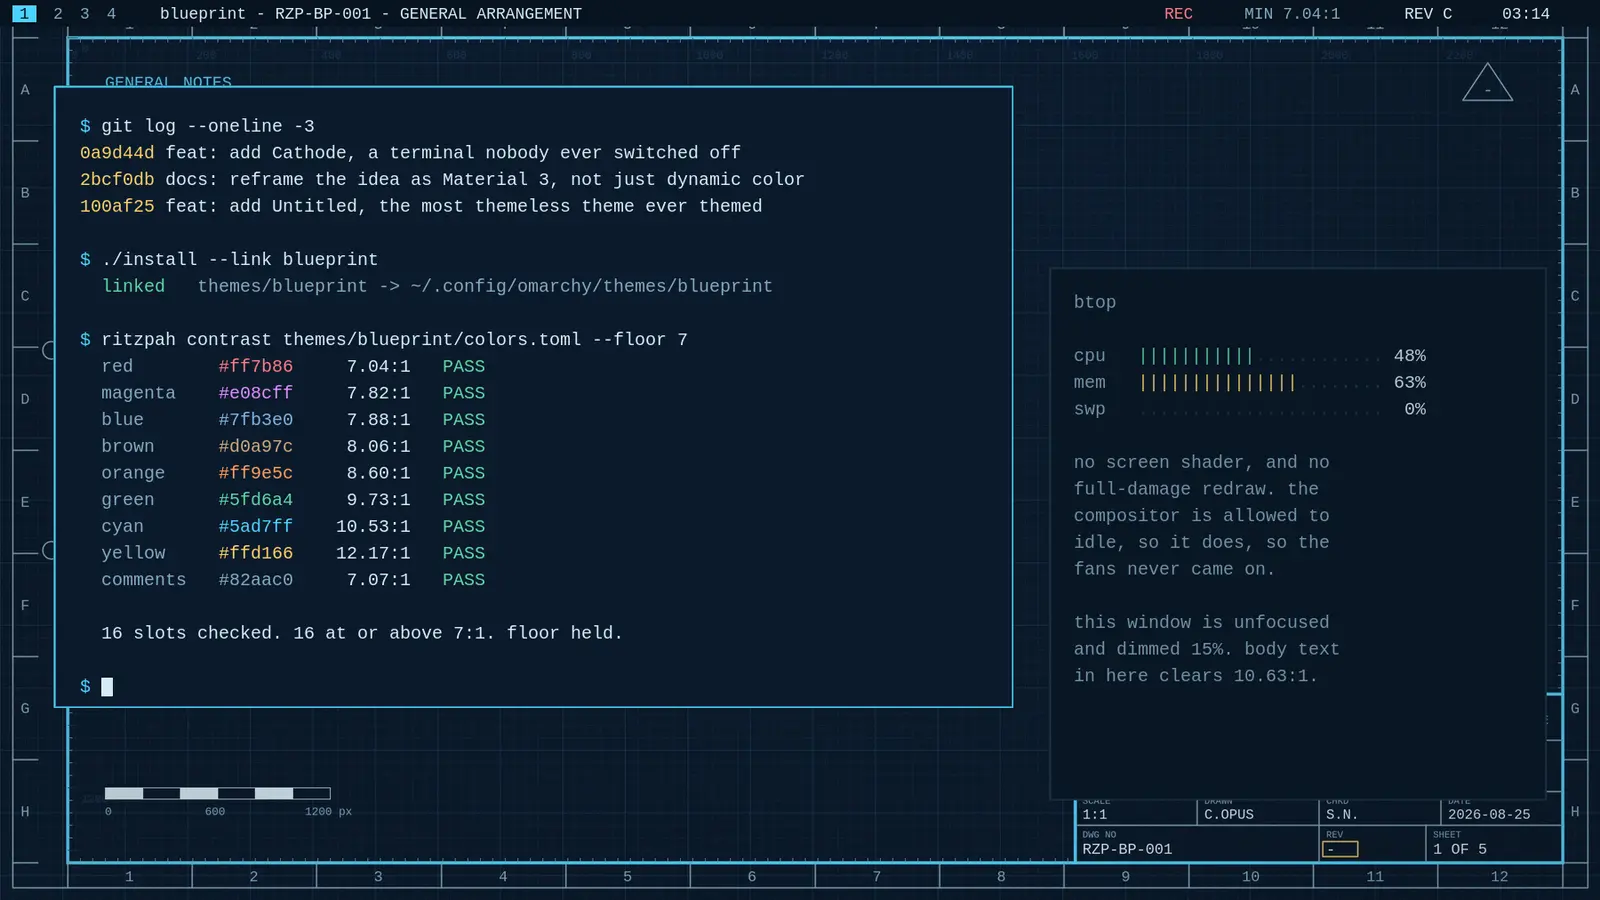1600x900 pixels.
Task: Switch to workspace 1
Action: click(24, 14)
